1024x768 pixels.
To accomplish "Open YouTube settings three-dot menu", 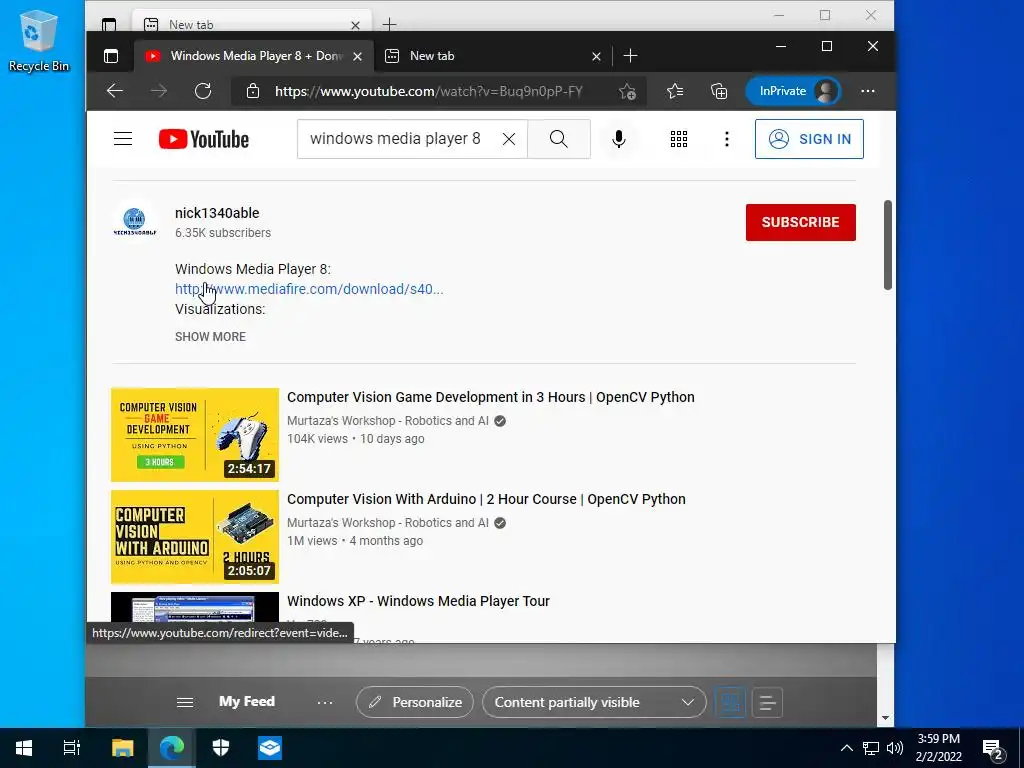I will click(726, 138).
